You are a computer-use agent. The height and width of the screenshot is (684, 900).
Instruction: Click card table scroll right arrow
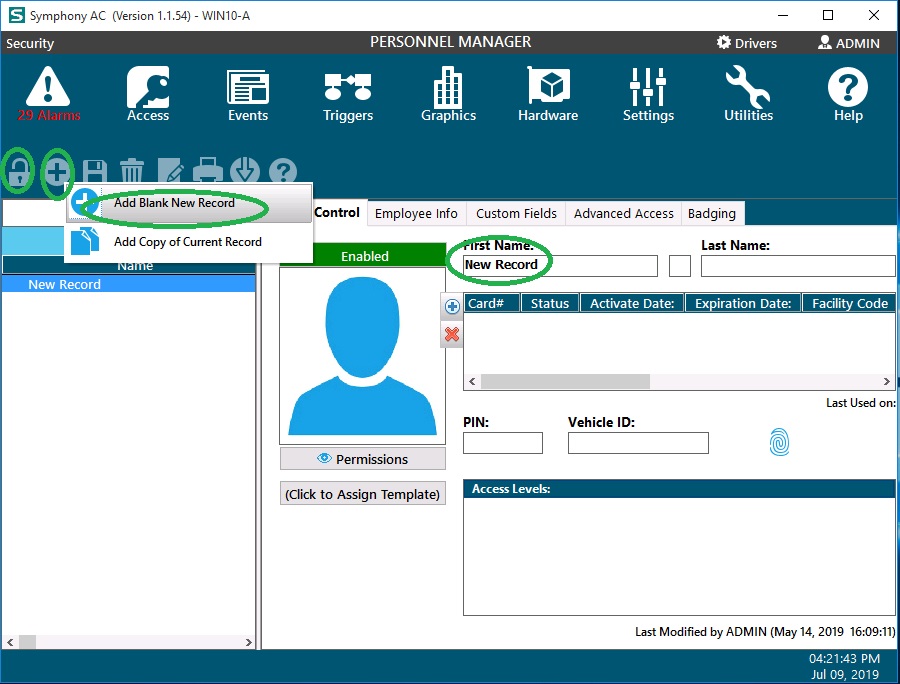pos(887,382)
